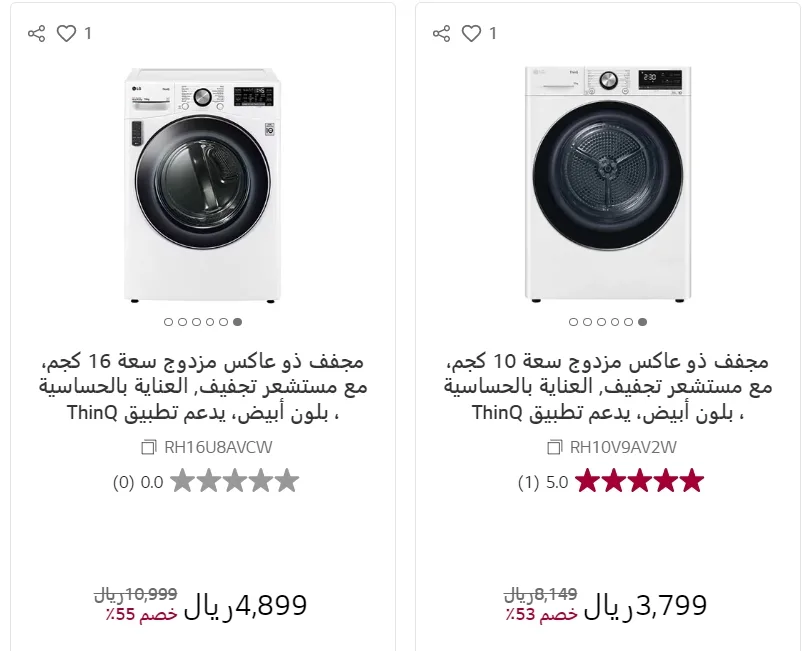Add the 16 kg dryer to wishlist

(x=66, y=34)
